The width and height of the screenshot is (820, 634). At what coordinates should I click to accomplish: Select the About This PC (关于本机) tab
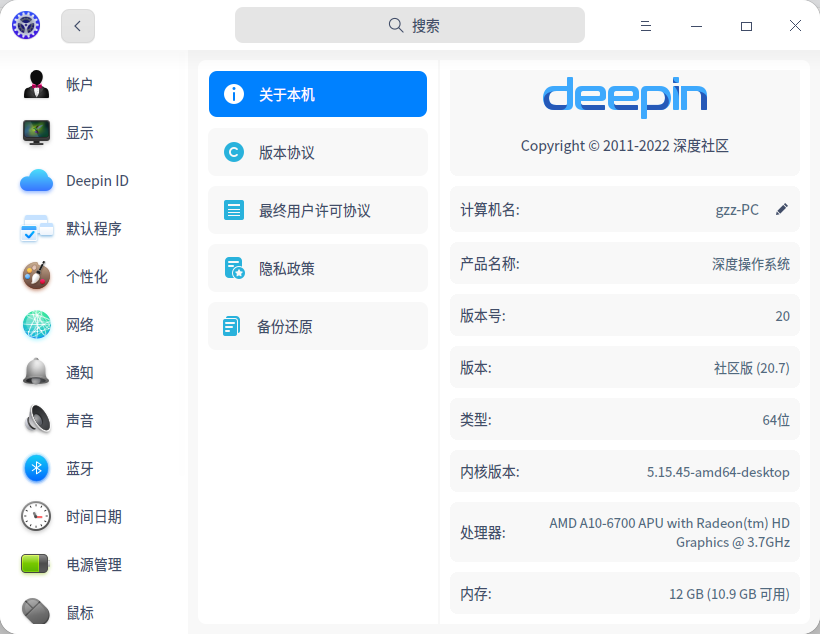[318, 95]
